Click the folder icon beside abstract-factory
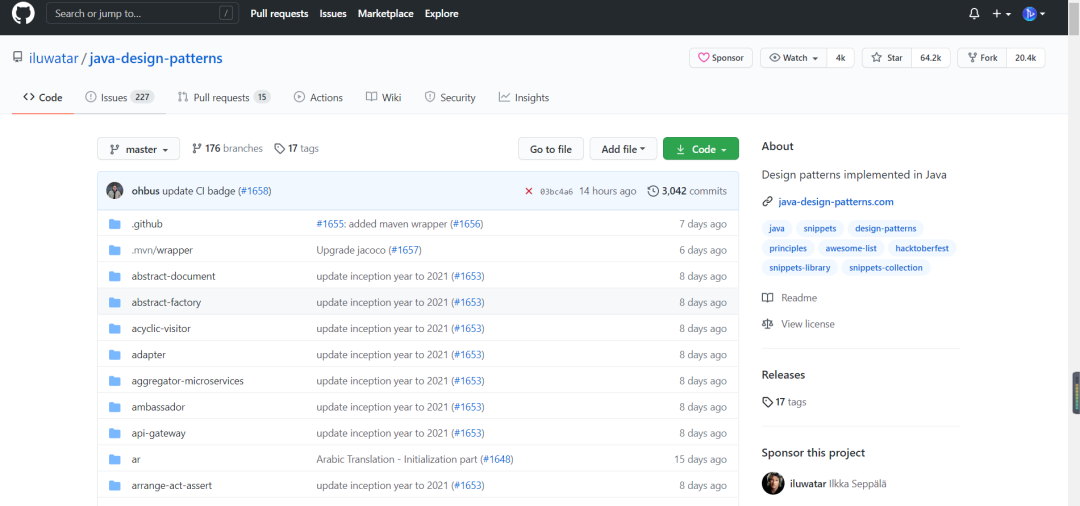 (114, 302)
